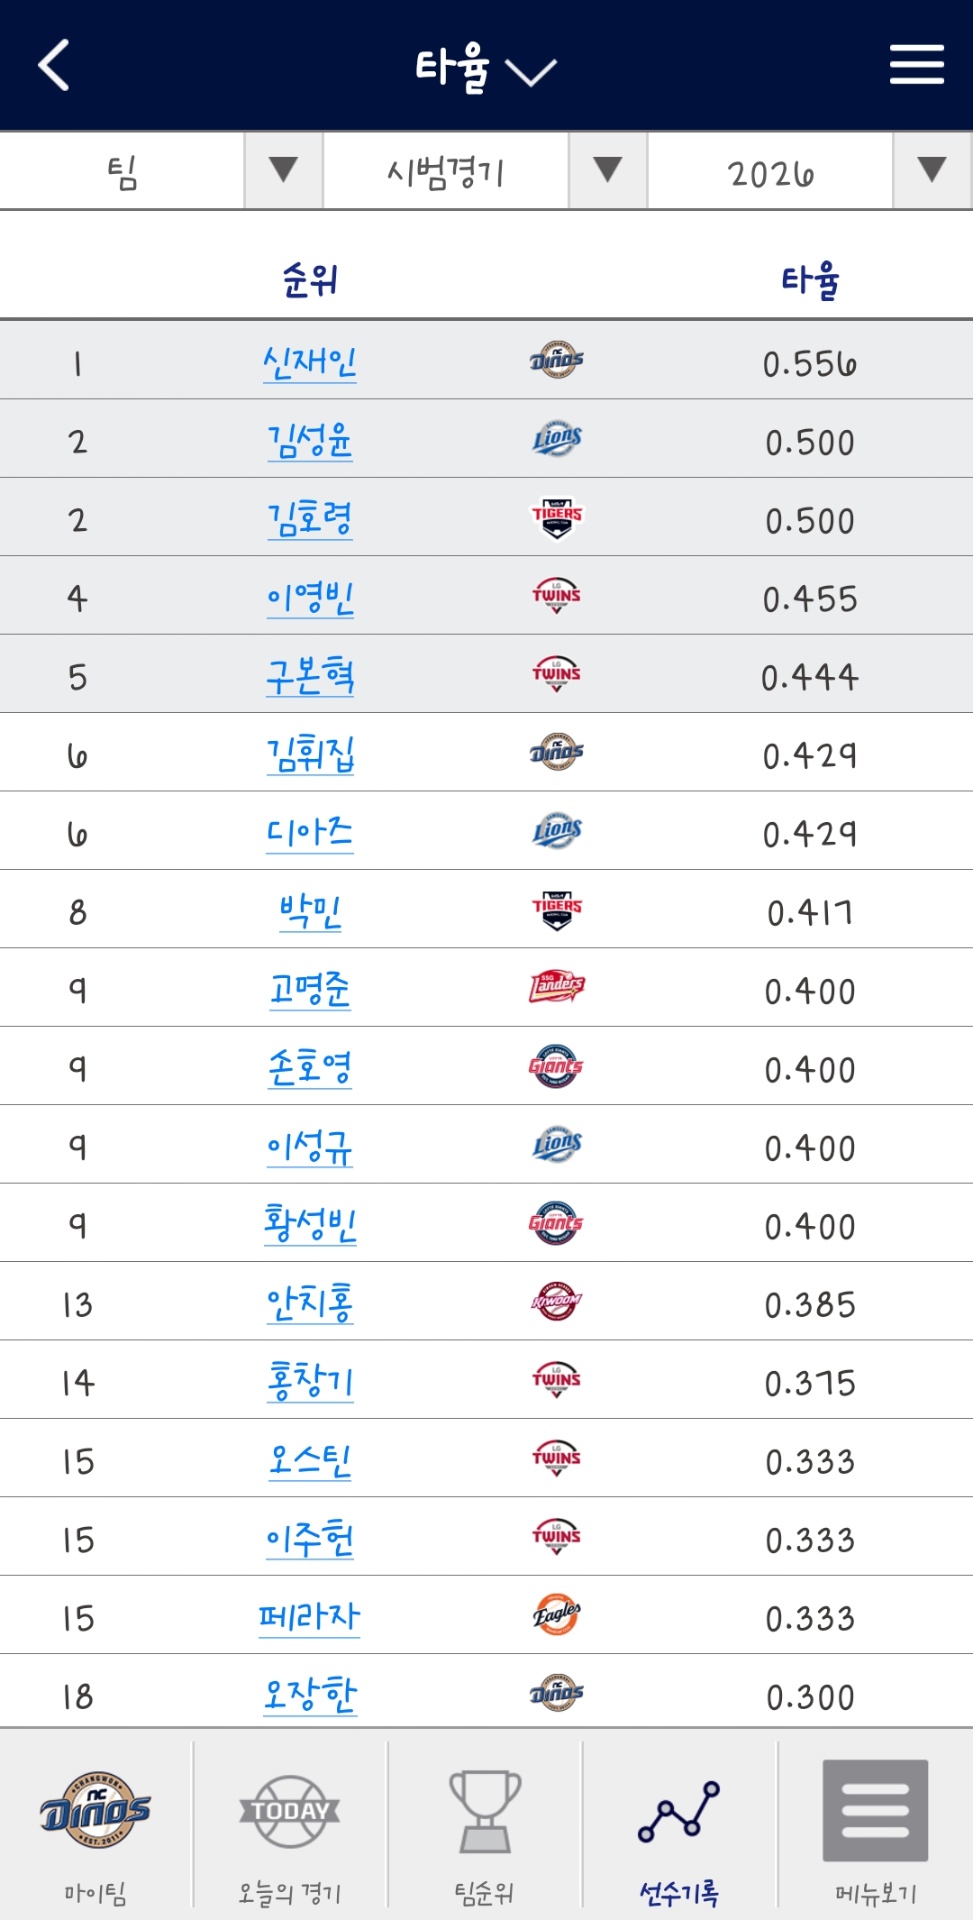Open player 홍창기 profile link

[309, 1381]
